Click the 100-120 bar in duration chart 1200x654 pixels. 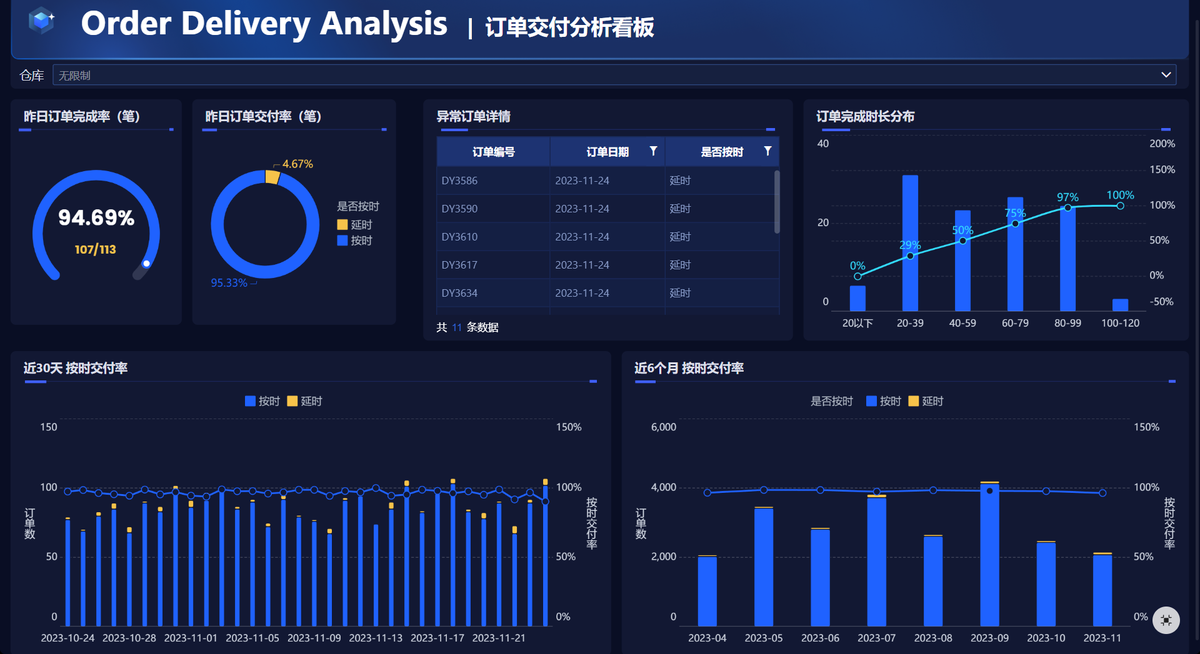1120,305
